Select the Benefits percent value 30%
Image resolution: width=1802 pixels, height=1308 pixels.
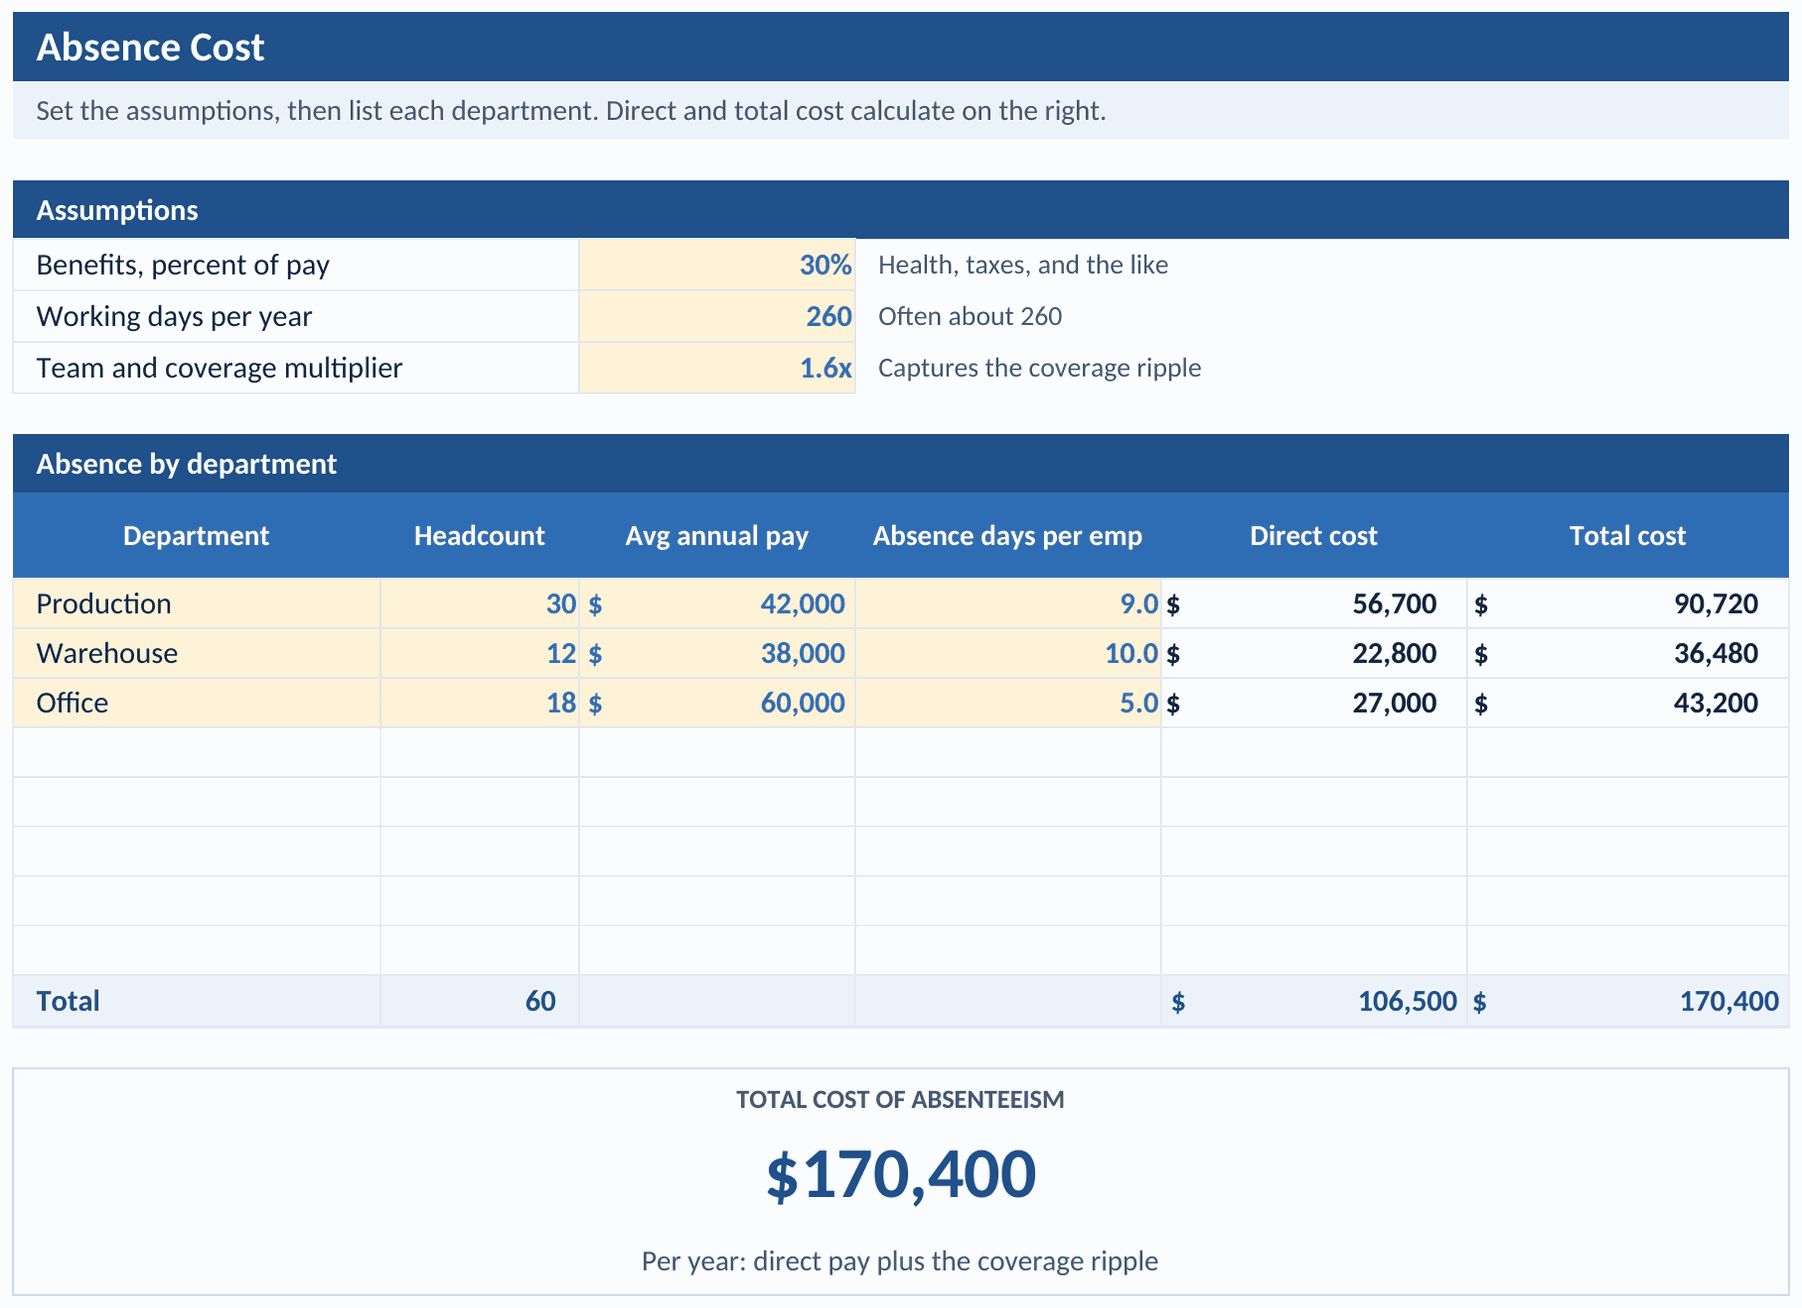tap(717, 265)
